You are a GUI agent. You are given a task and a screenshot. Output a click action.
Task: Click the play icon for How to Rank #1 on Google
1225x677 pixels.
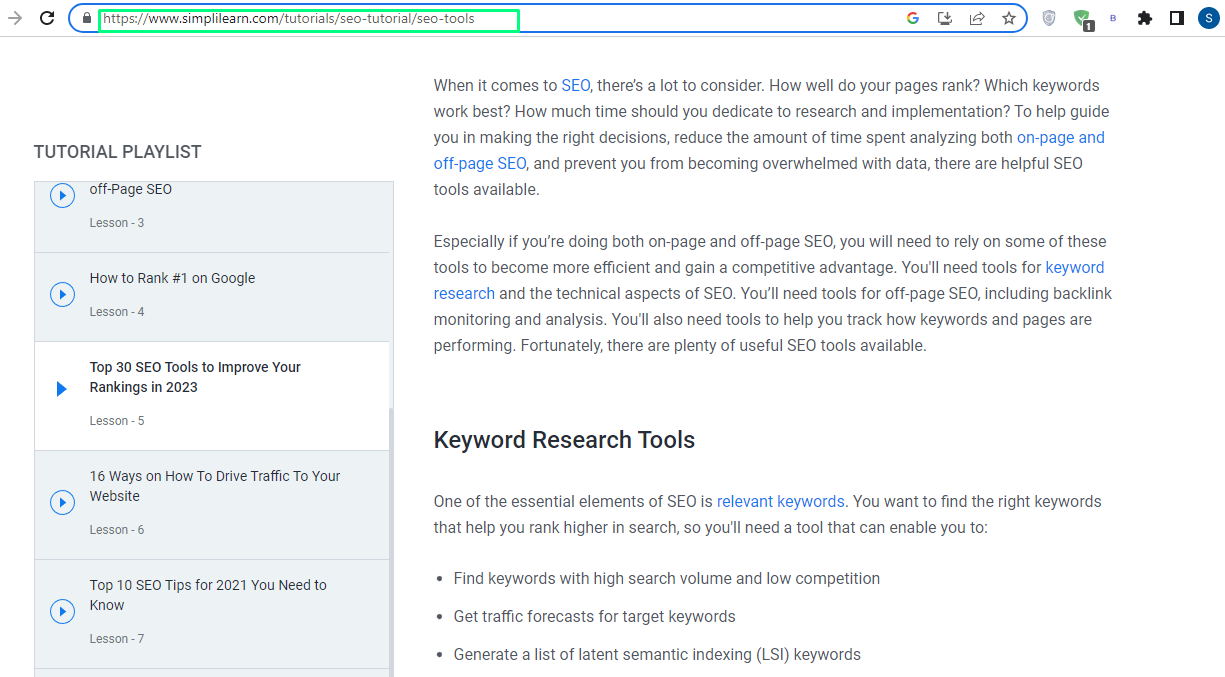[x=62, y=294]
